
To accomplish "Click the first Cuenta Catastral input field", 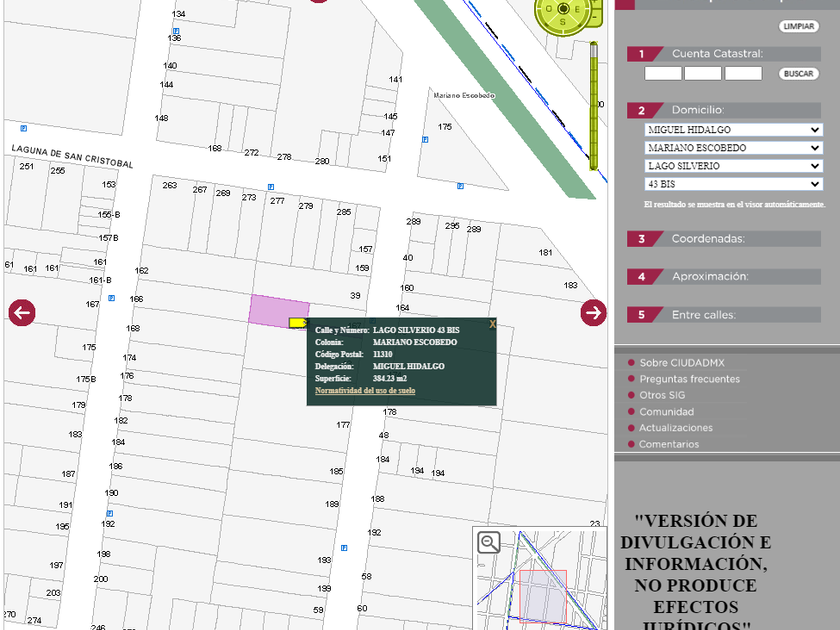I will click(x=663, y=74).
